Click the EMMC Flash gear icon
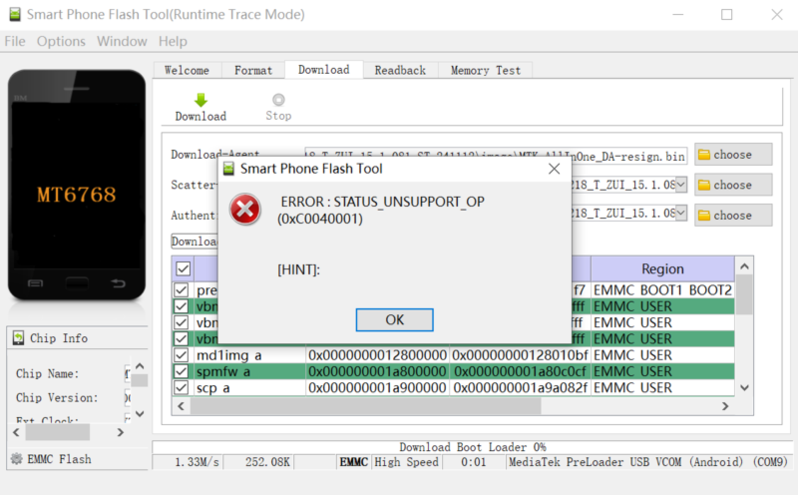 click(x=16, y=459)
